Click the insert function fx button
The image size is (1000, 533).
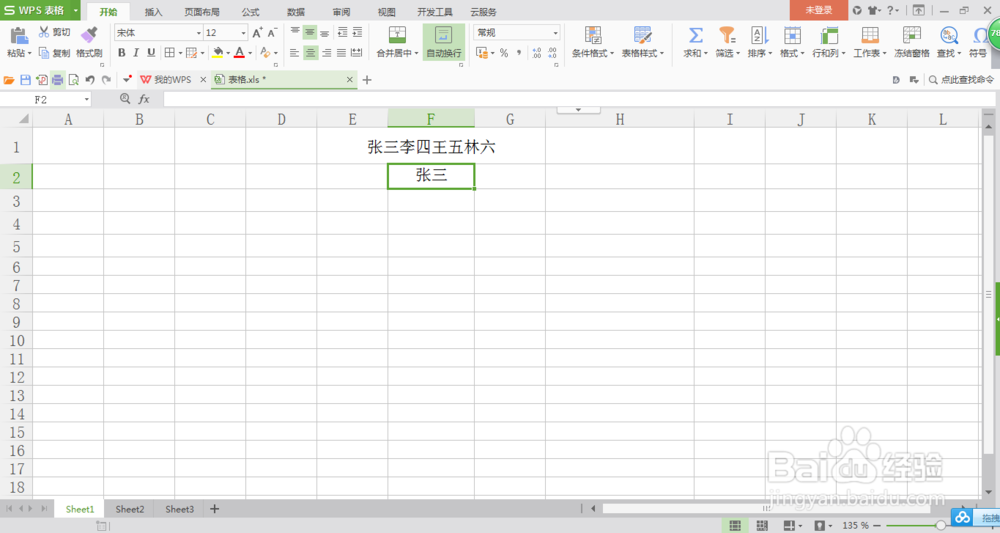point(144,99)
